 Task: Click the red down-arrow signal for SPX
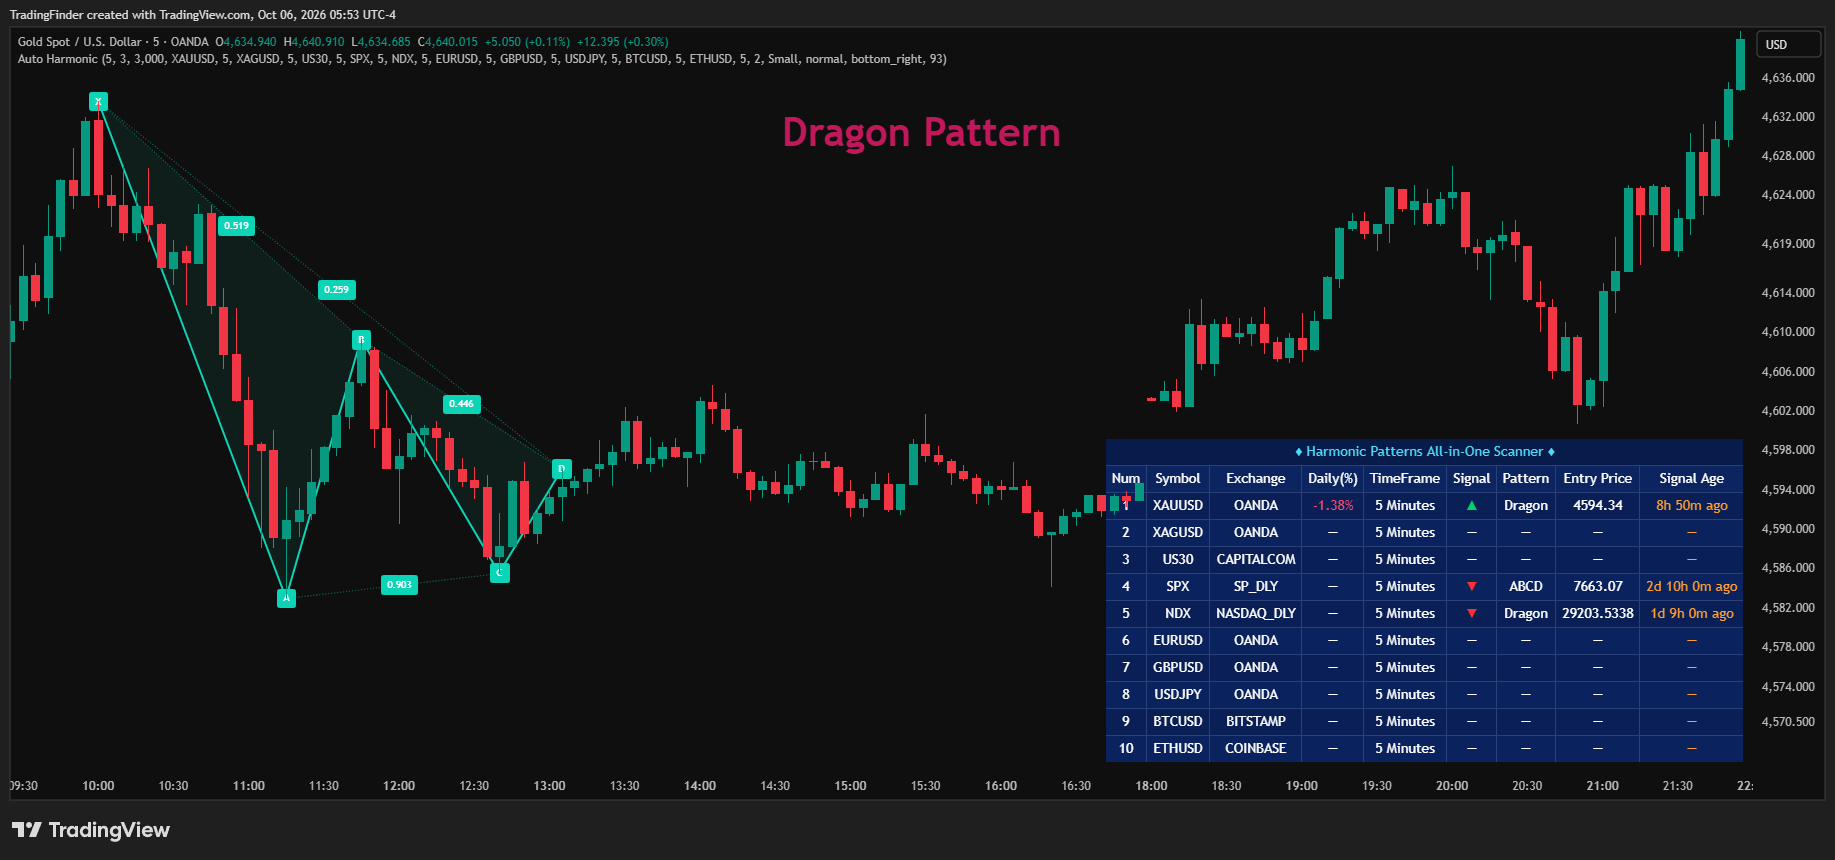tap(1472, 587)
